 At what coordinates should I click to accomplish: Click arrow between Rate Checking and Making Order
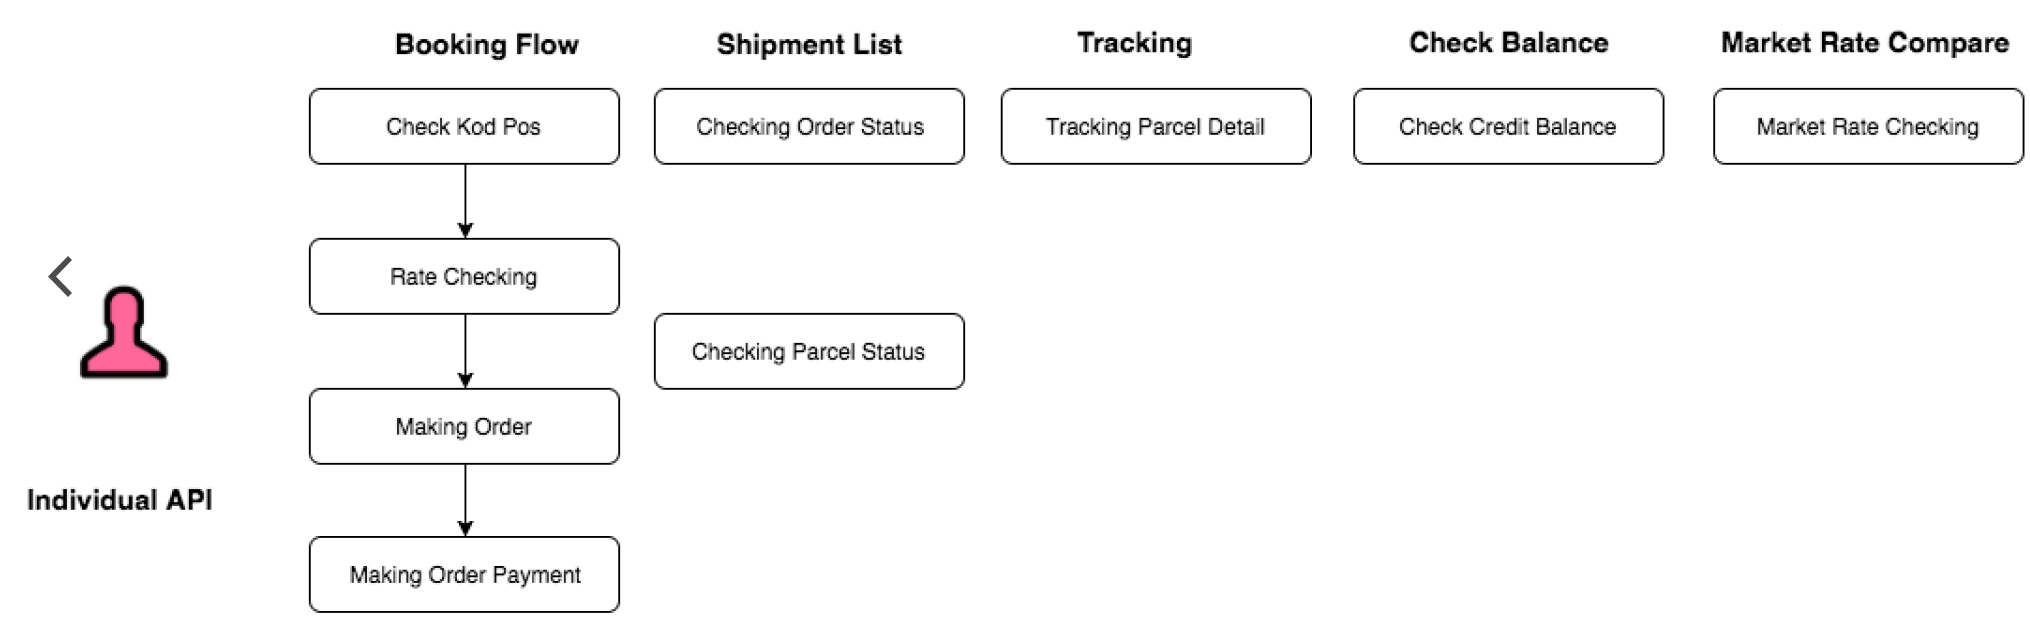pos(465,351)
